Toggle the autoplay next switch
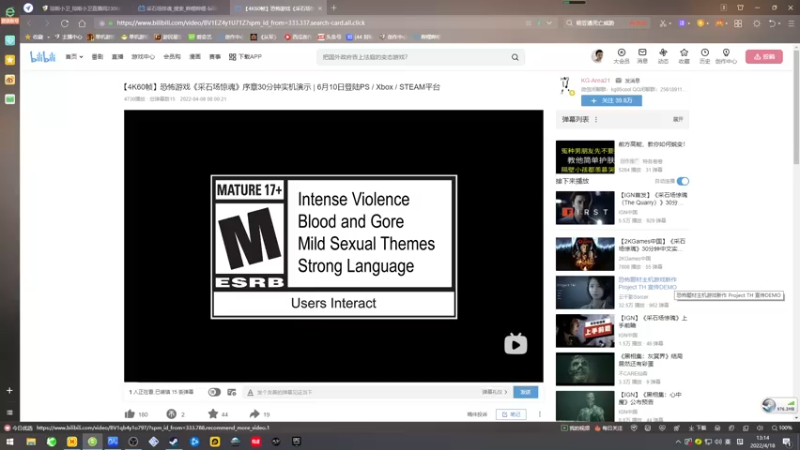This screenshot has height=450, width=800. [683, 181]
